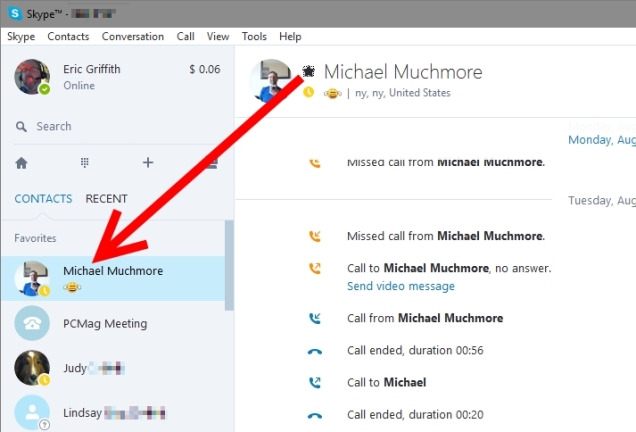Click the blue outgoing call icon
Screen dimensions: 636x432
pyautogui.click(x=315, y=383)
